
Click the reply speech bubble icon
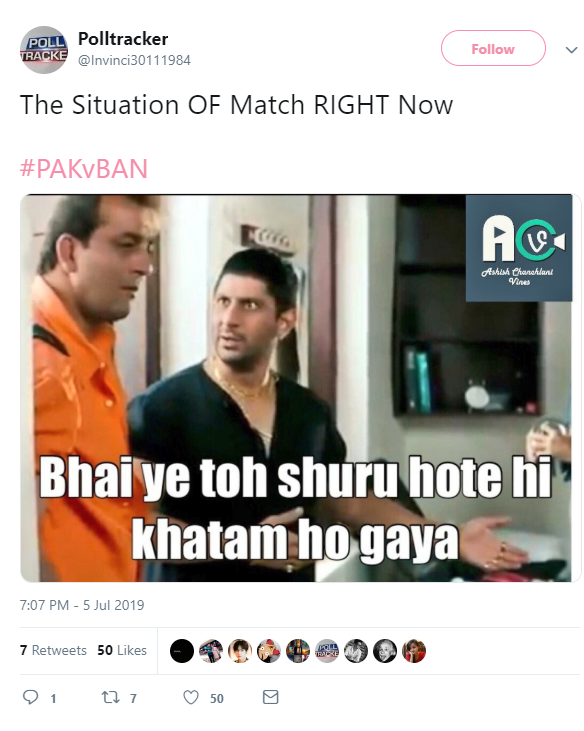pos(31,697)
